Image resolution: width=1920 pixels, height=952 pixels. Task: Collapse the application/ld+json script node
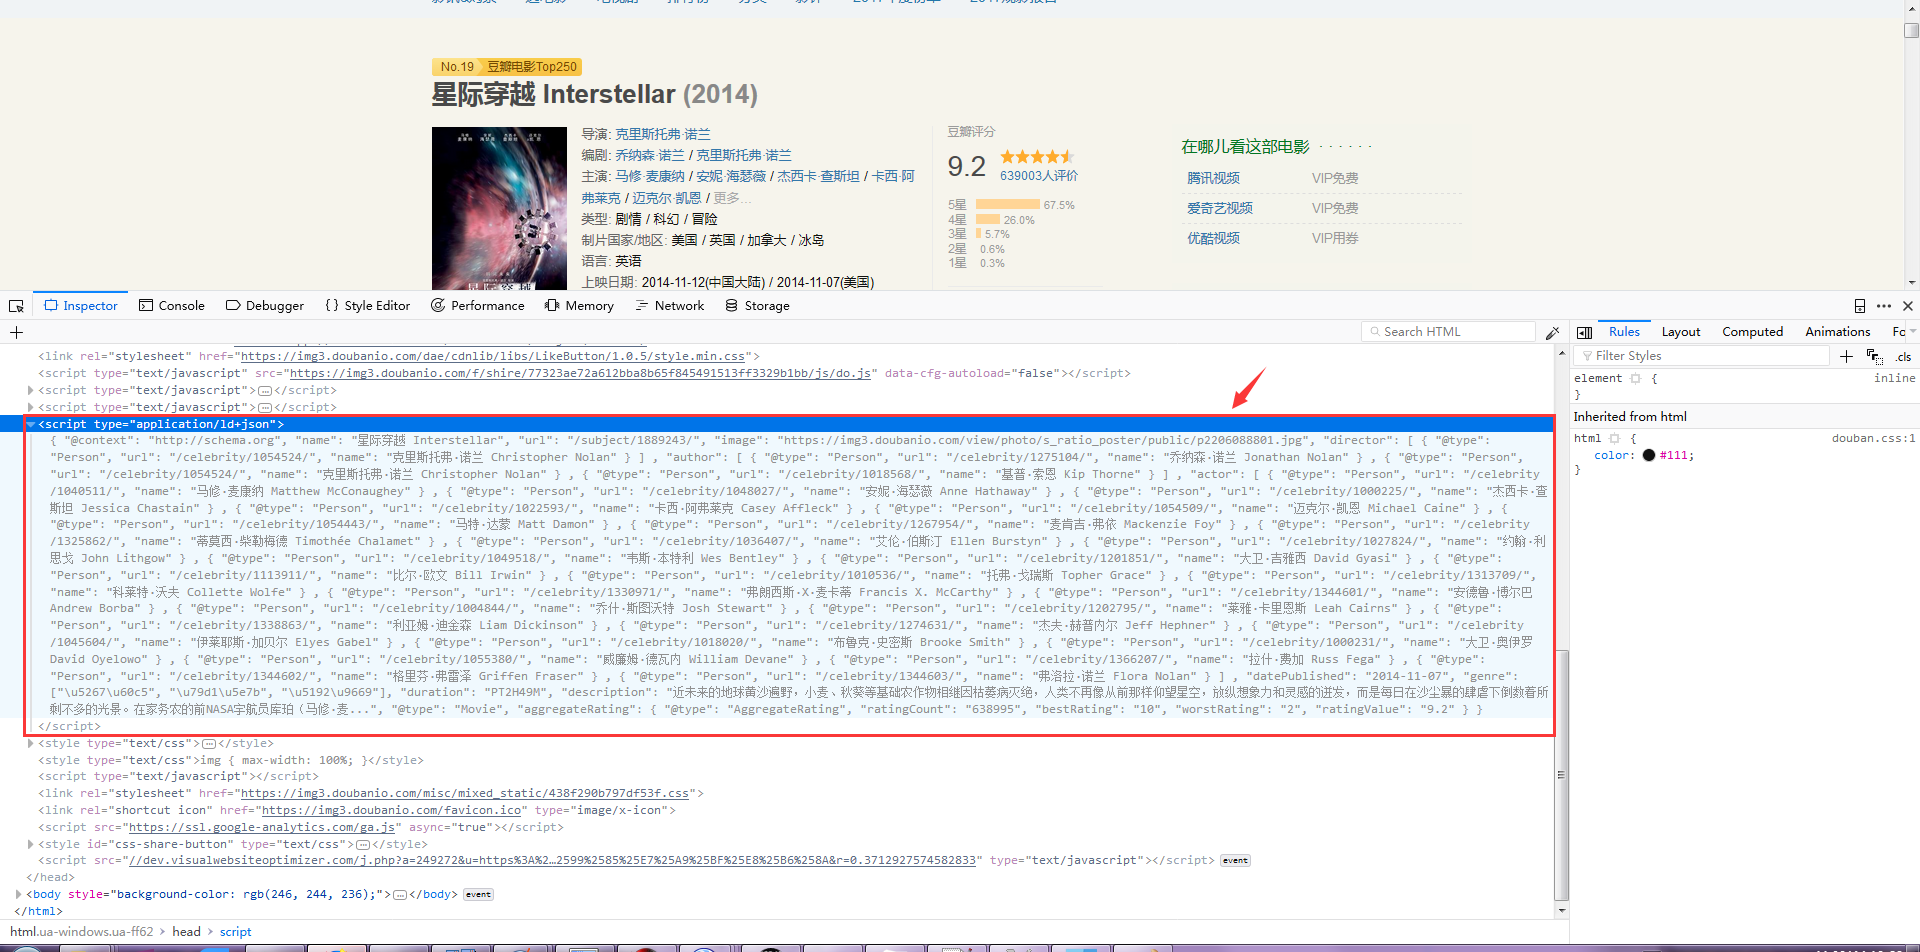click(x=30, y=424)
